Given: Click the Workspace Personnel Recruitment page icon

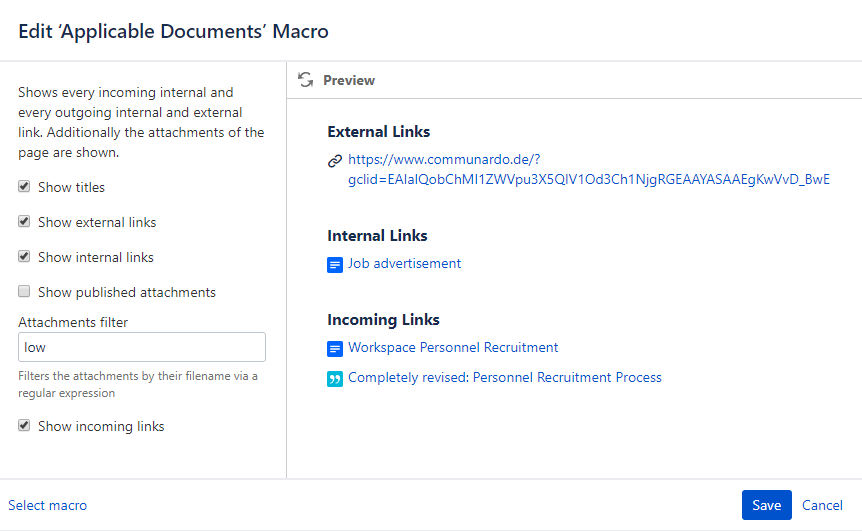Looking at the screenshot, I should coord(335,349).
